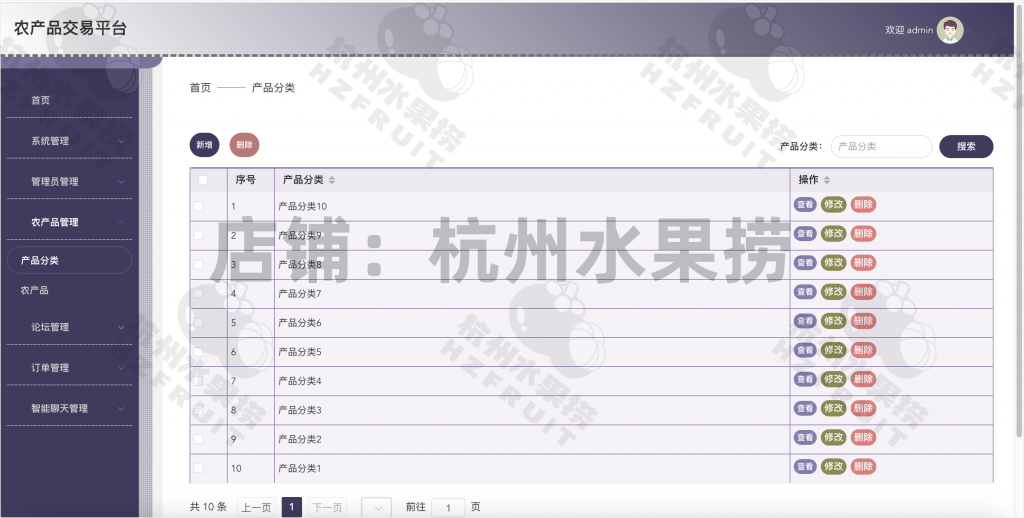Check the box for 产品分类6 row
This screenshot has height=518, width=1024.
point(199,323)
